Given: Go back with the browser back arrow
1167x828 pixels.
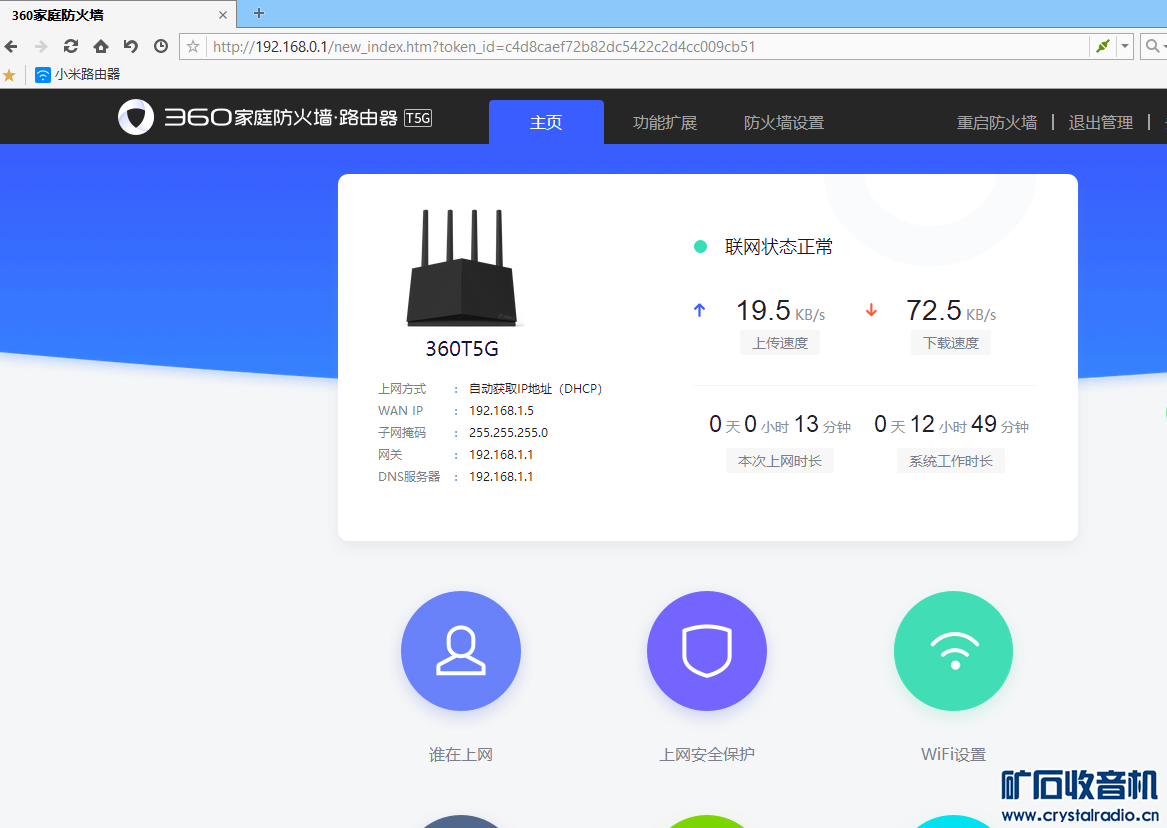Looking at the screenshot, I should [11, 47].
